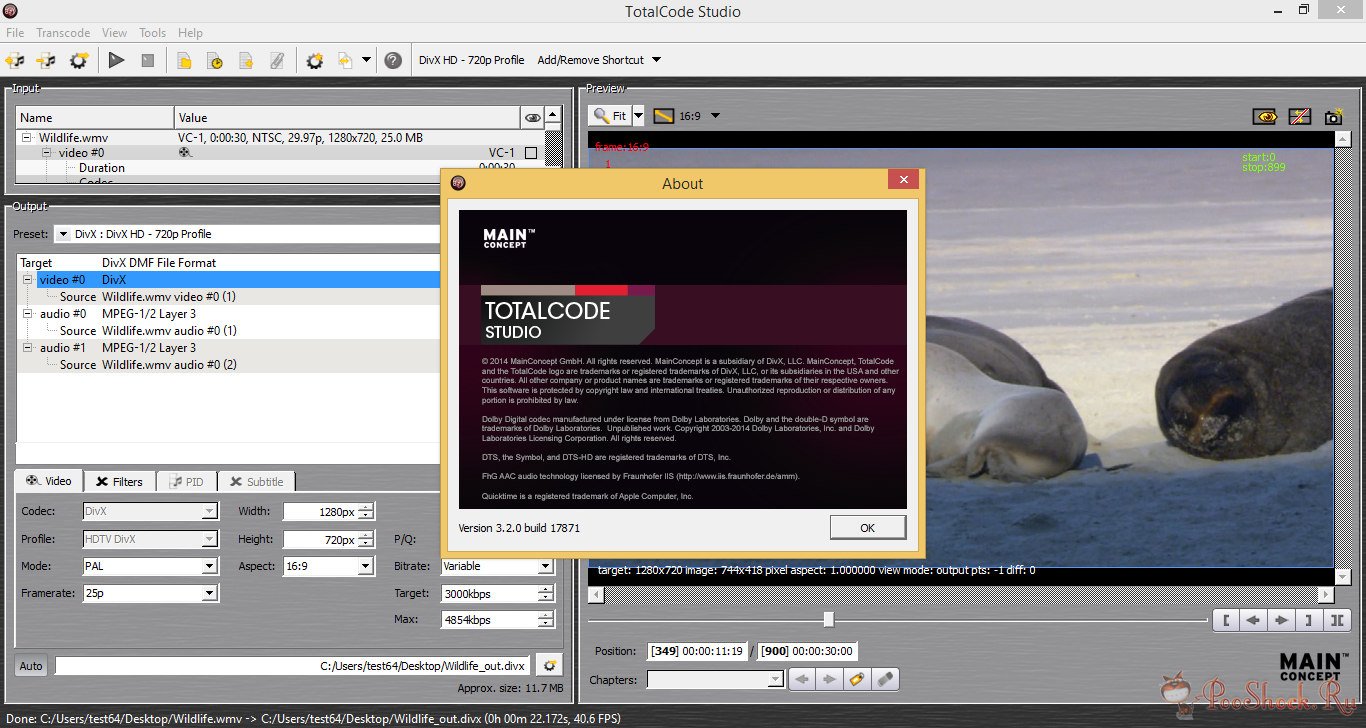Image resolution: width=1366 pixels, height=728 pixels.
Task: Switch to the Filters tab
Action: tap(119, 481)
